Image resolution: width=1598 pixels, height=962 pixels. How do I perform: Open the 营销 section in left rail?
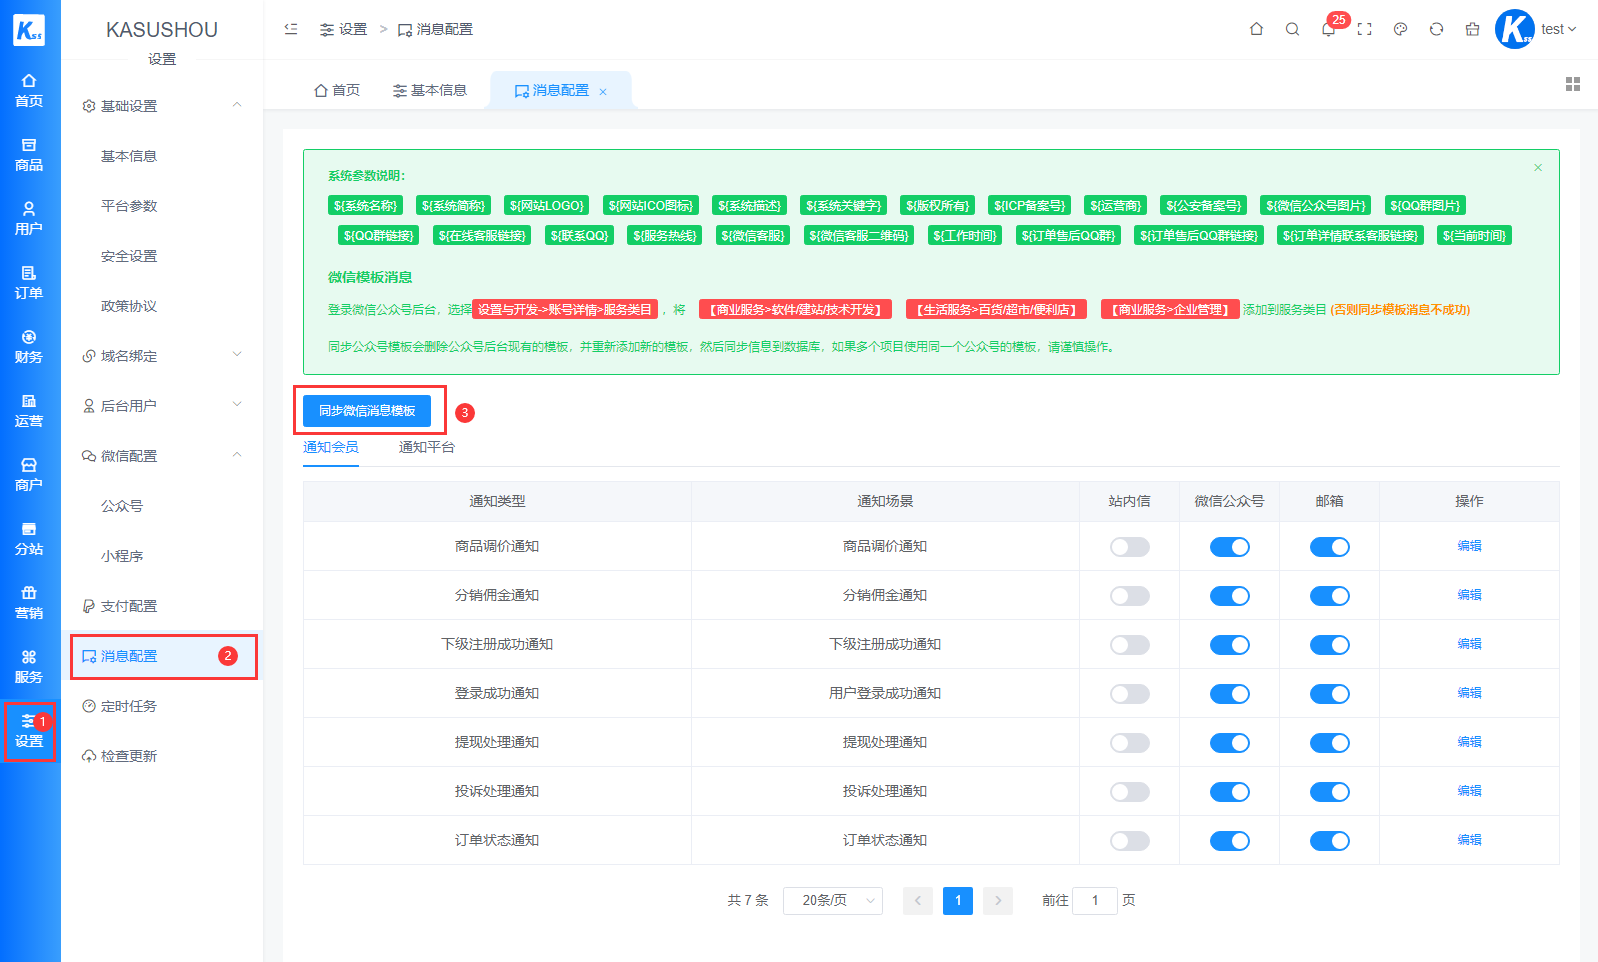tap(29, 602)
